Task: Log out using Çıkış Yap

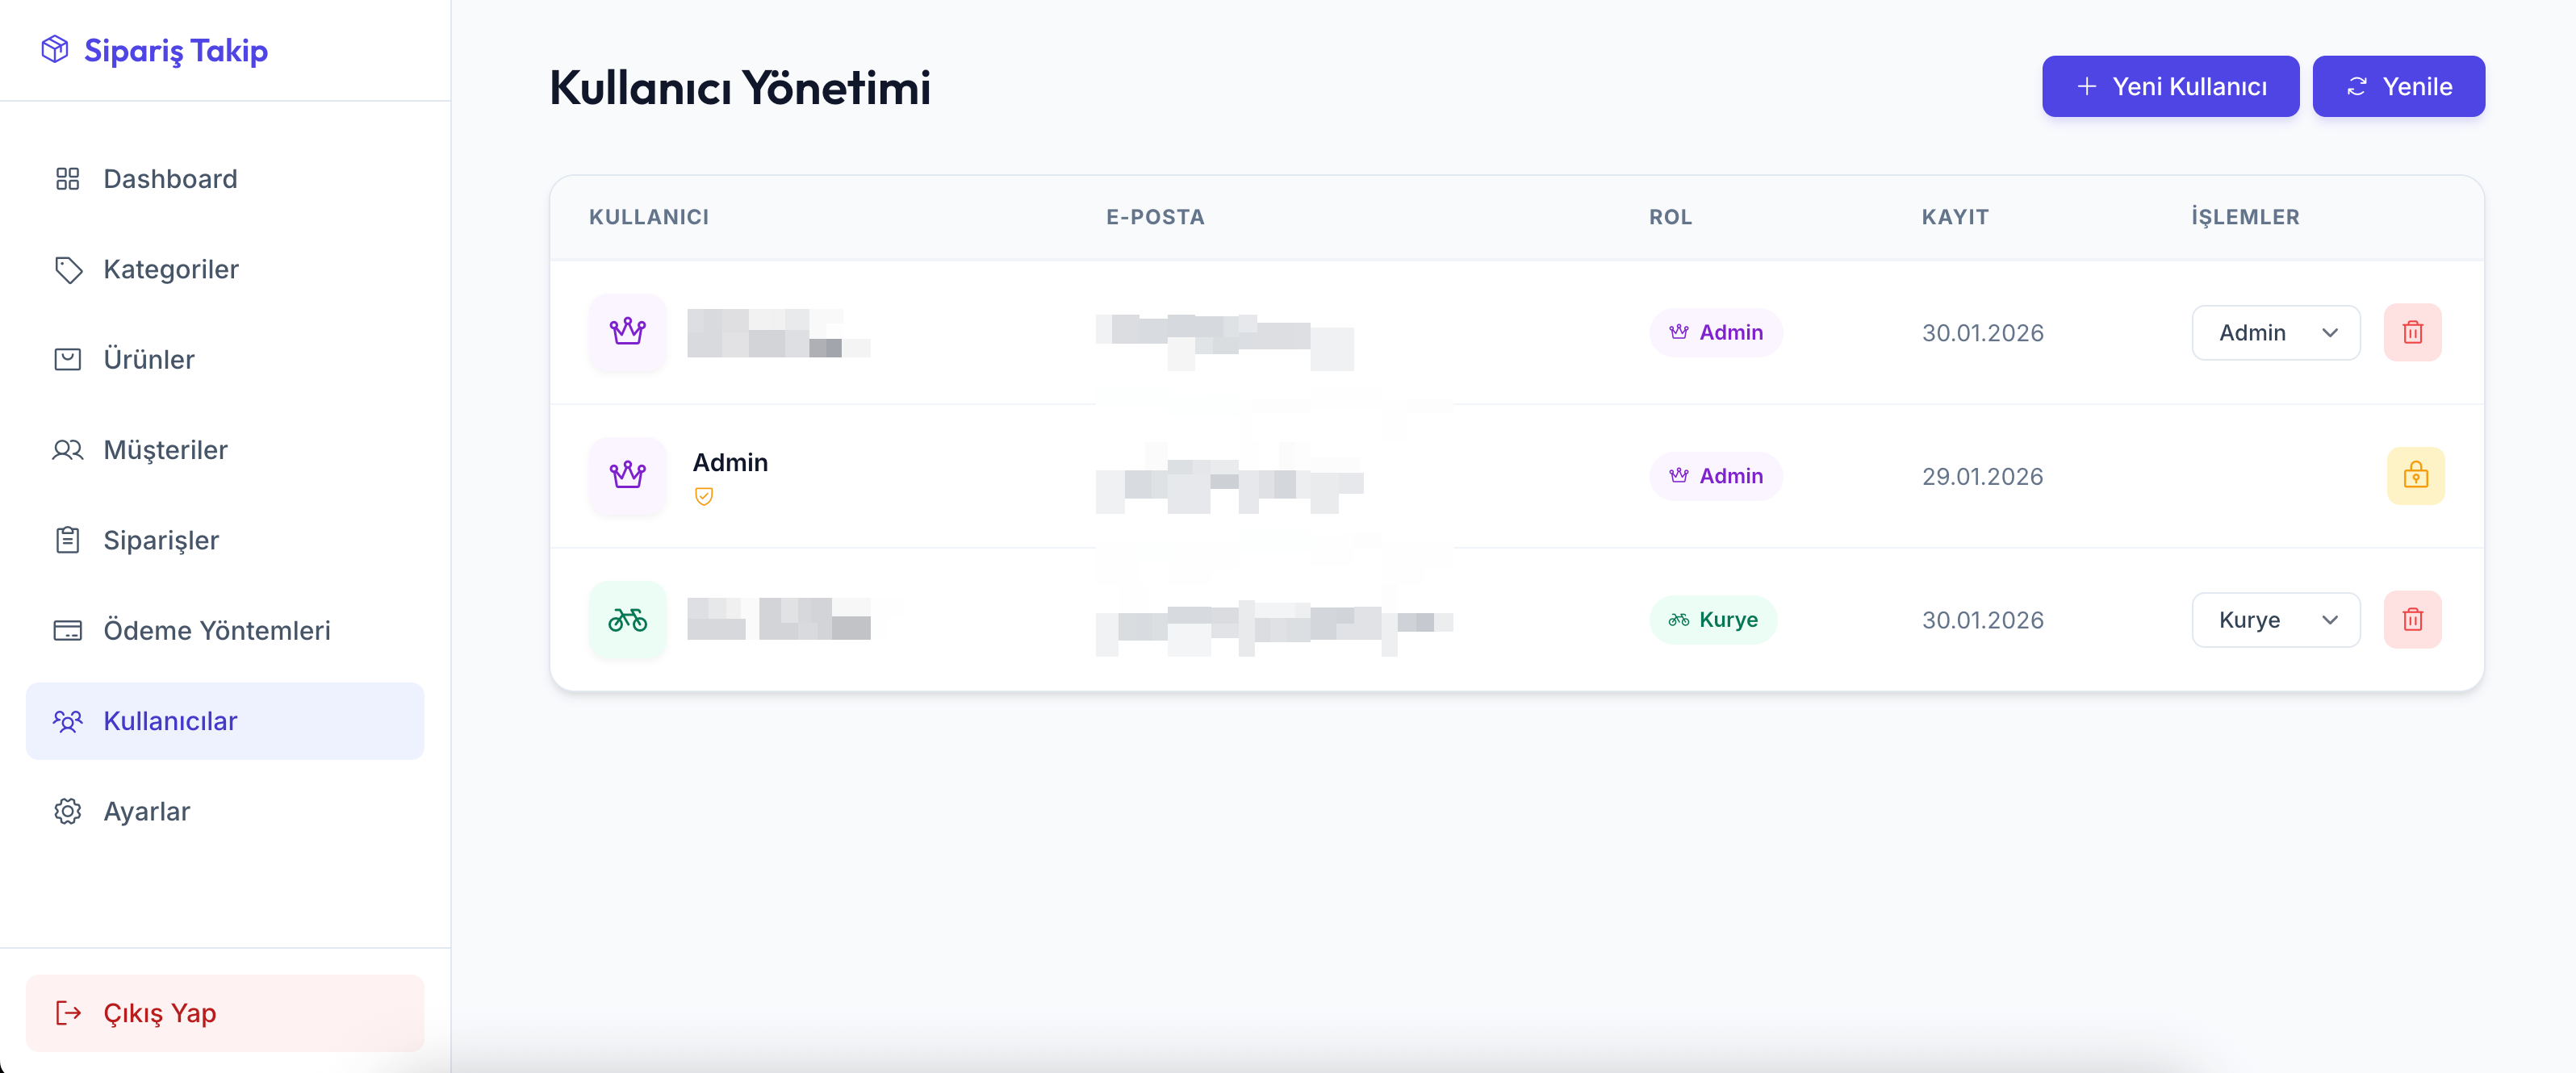Action: point(225,1013)
